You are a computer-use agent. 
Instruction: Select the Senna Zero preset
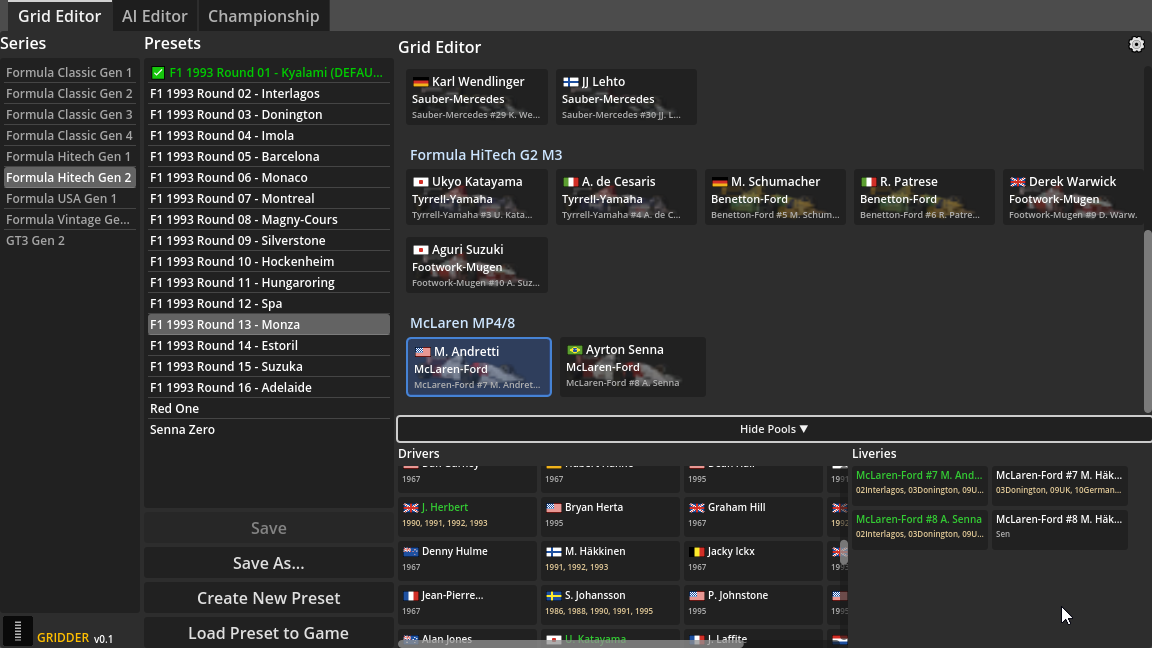[269, 430]
